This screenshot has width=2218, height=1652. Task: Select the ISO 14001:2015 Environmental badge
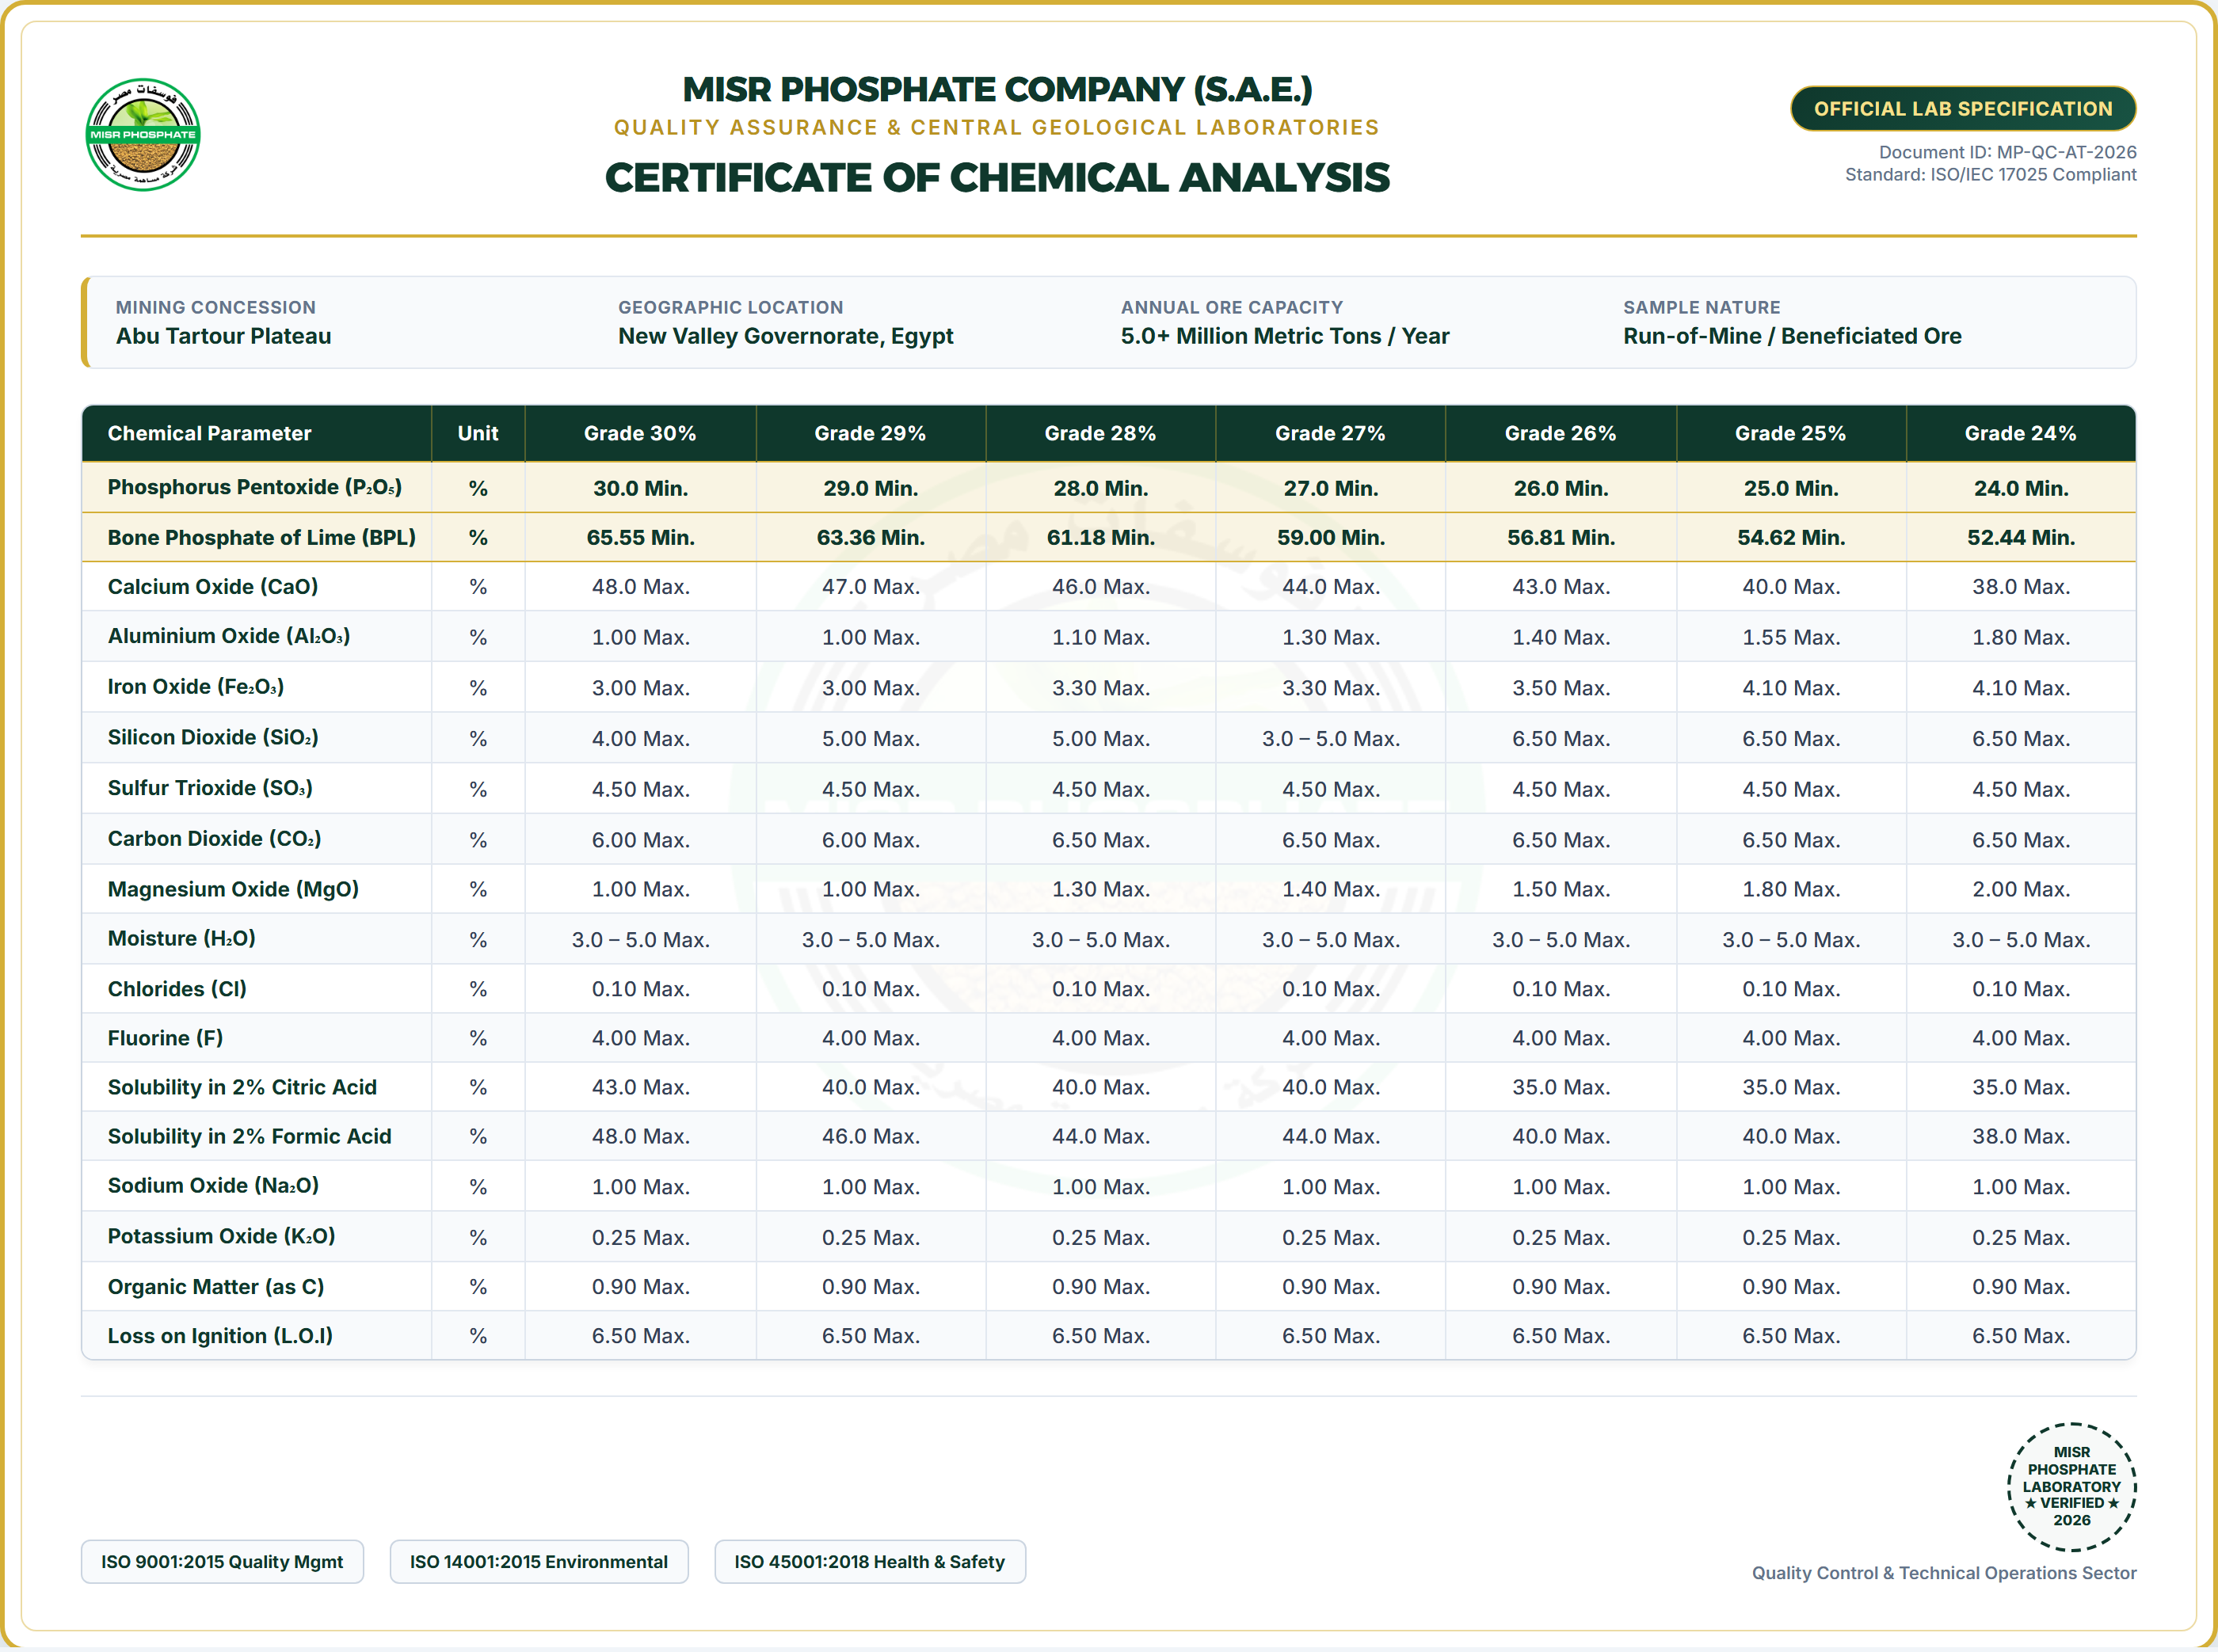tap(539, 1561)
